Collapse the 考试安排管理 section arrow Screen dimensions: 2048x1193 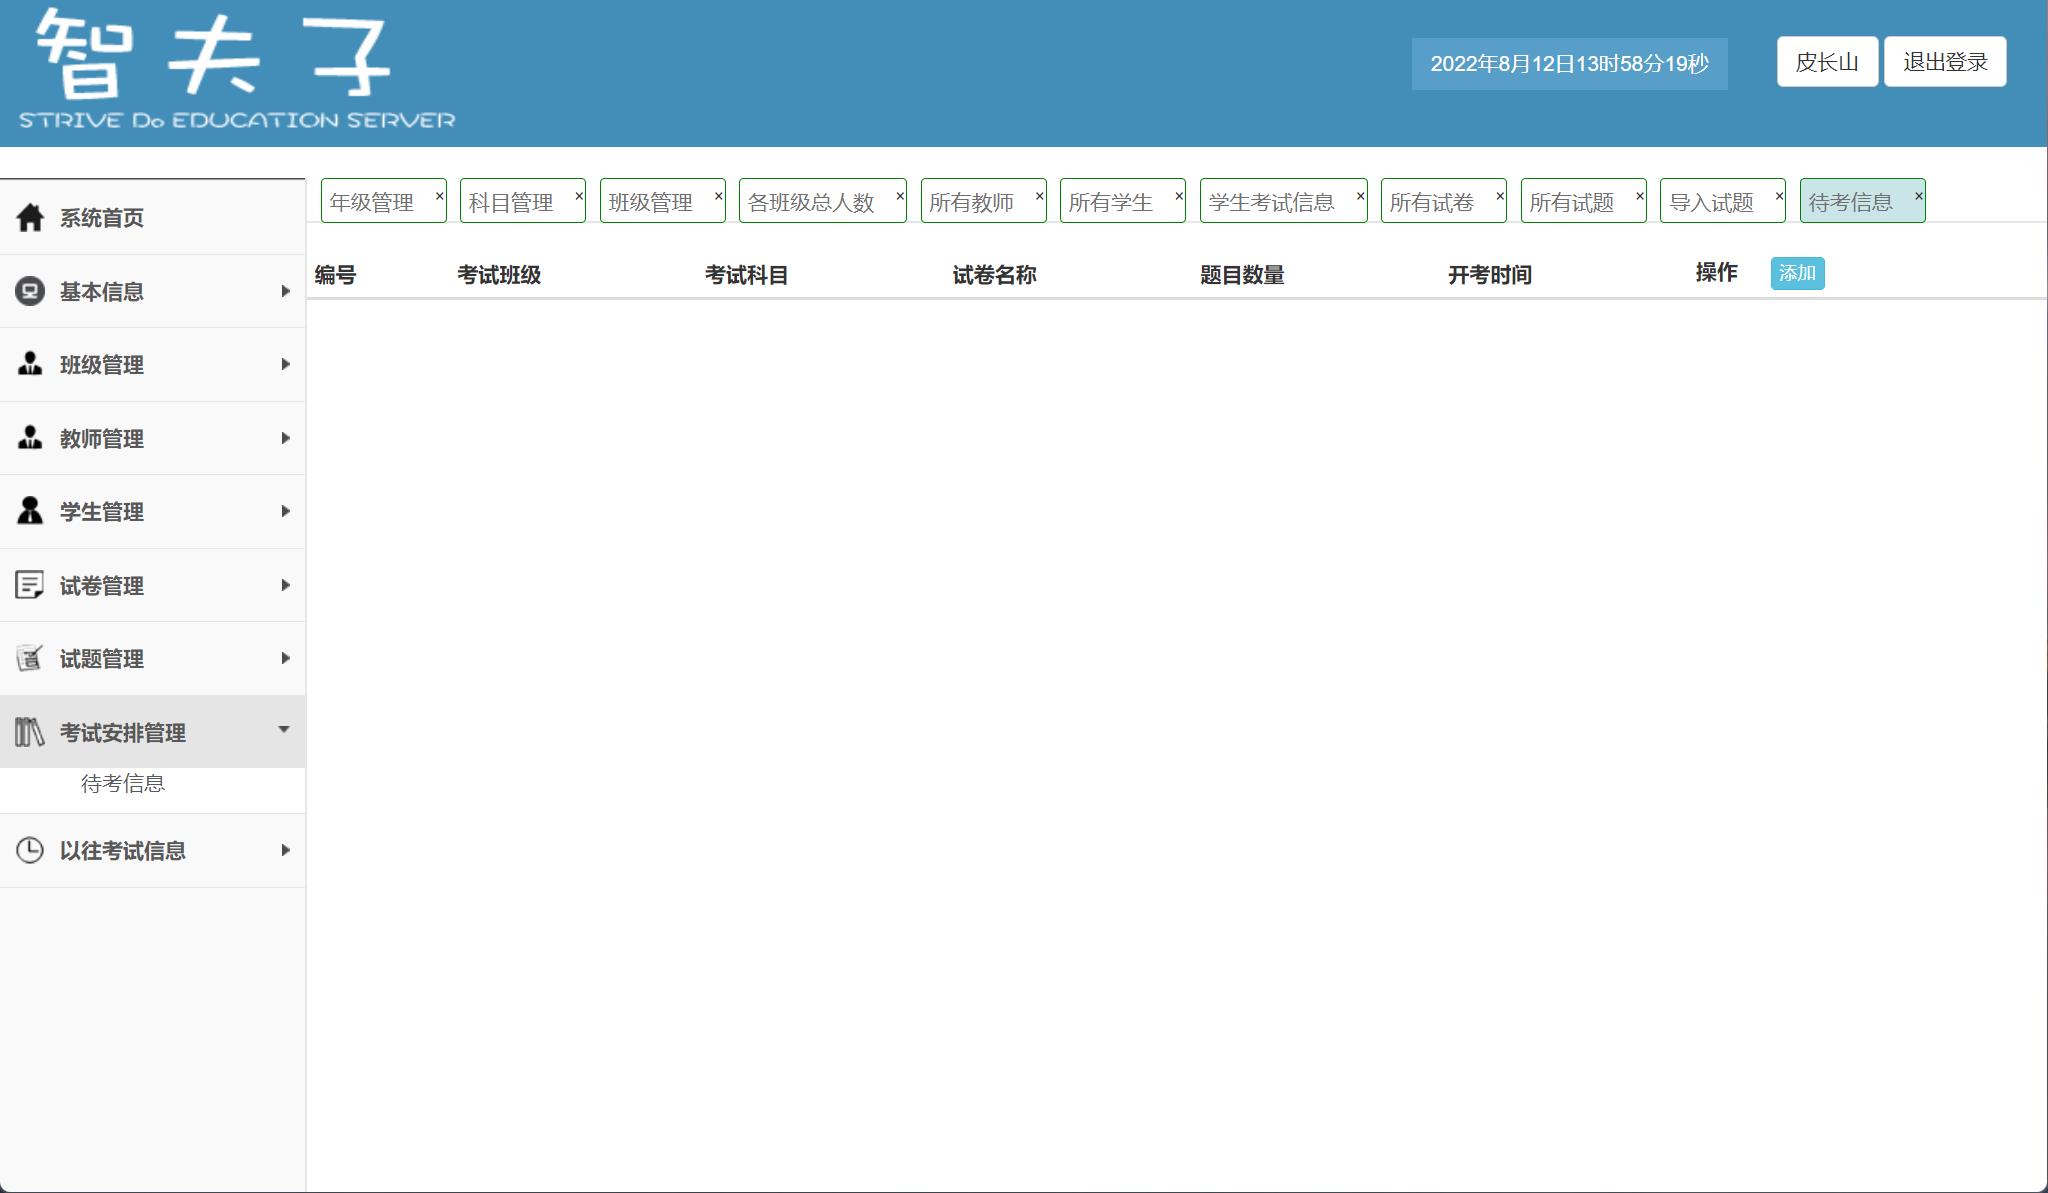click(x=284, y=730)
